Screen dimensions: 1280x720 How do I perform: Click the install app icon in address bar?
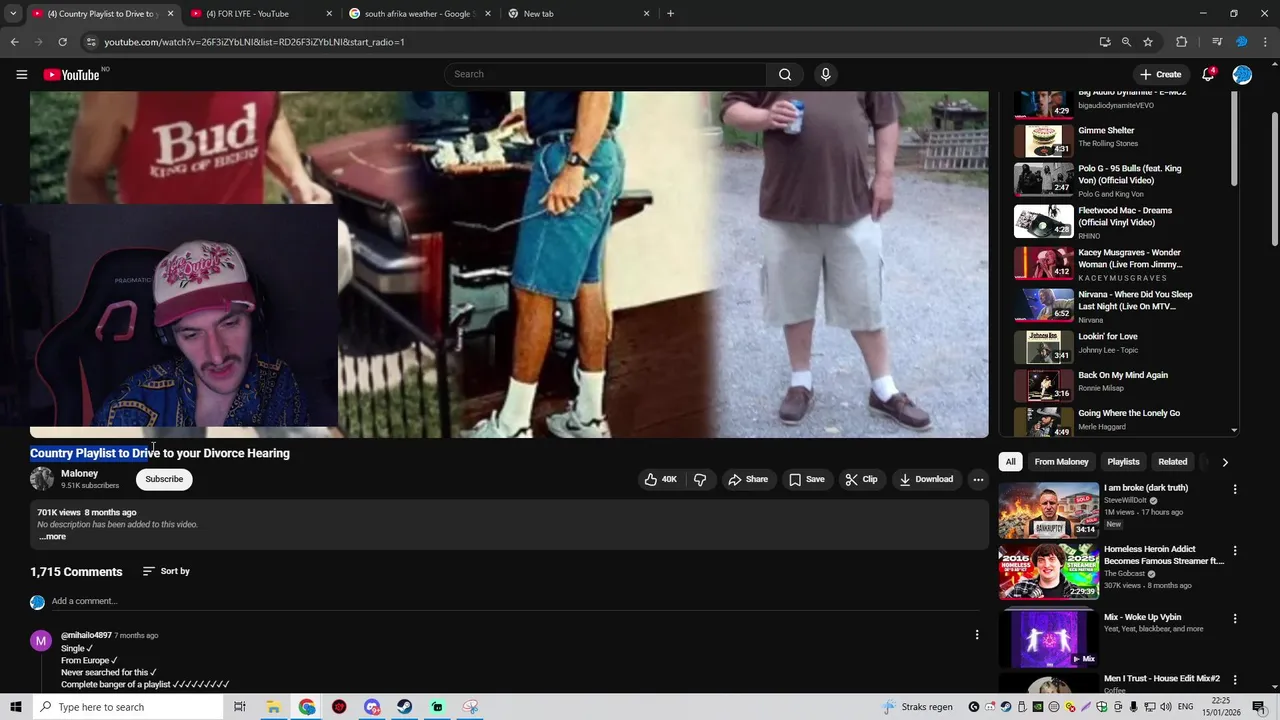tap(1104, 42)
